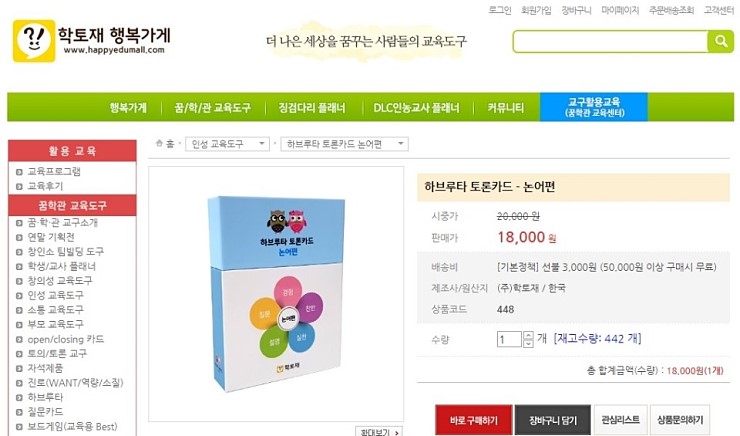Decrease quantity with the down arrow

529,343
